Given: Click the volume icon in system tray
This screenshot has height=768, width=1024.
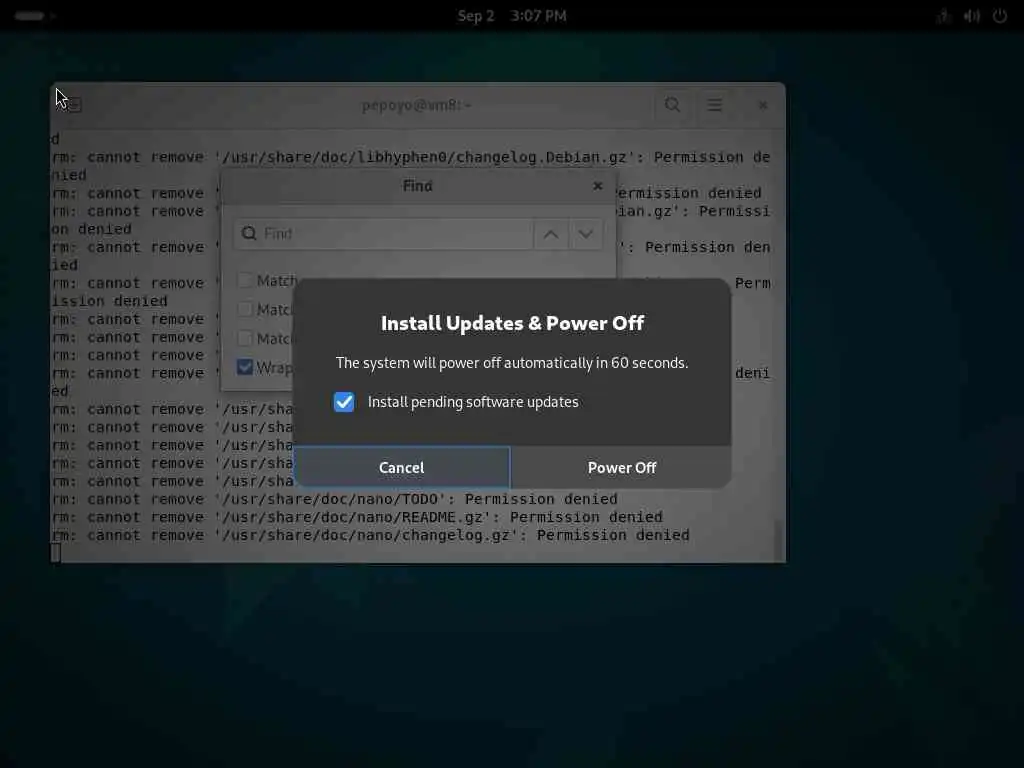Looking at the screenshot, I should [x=972, y=16].
